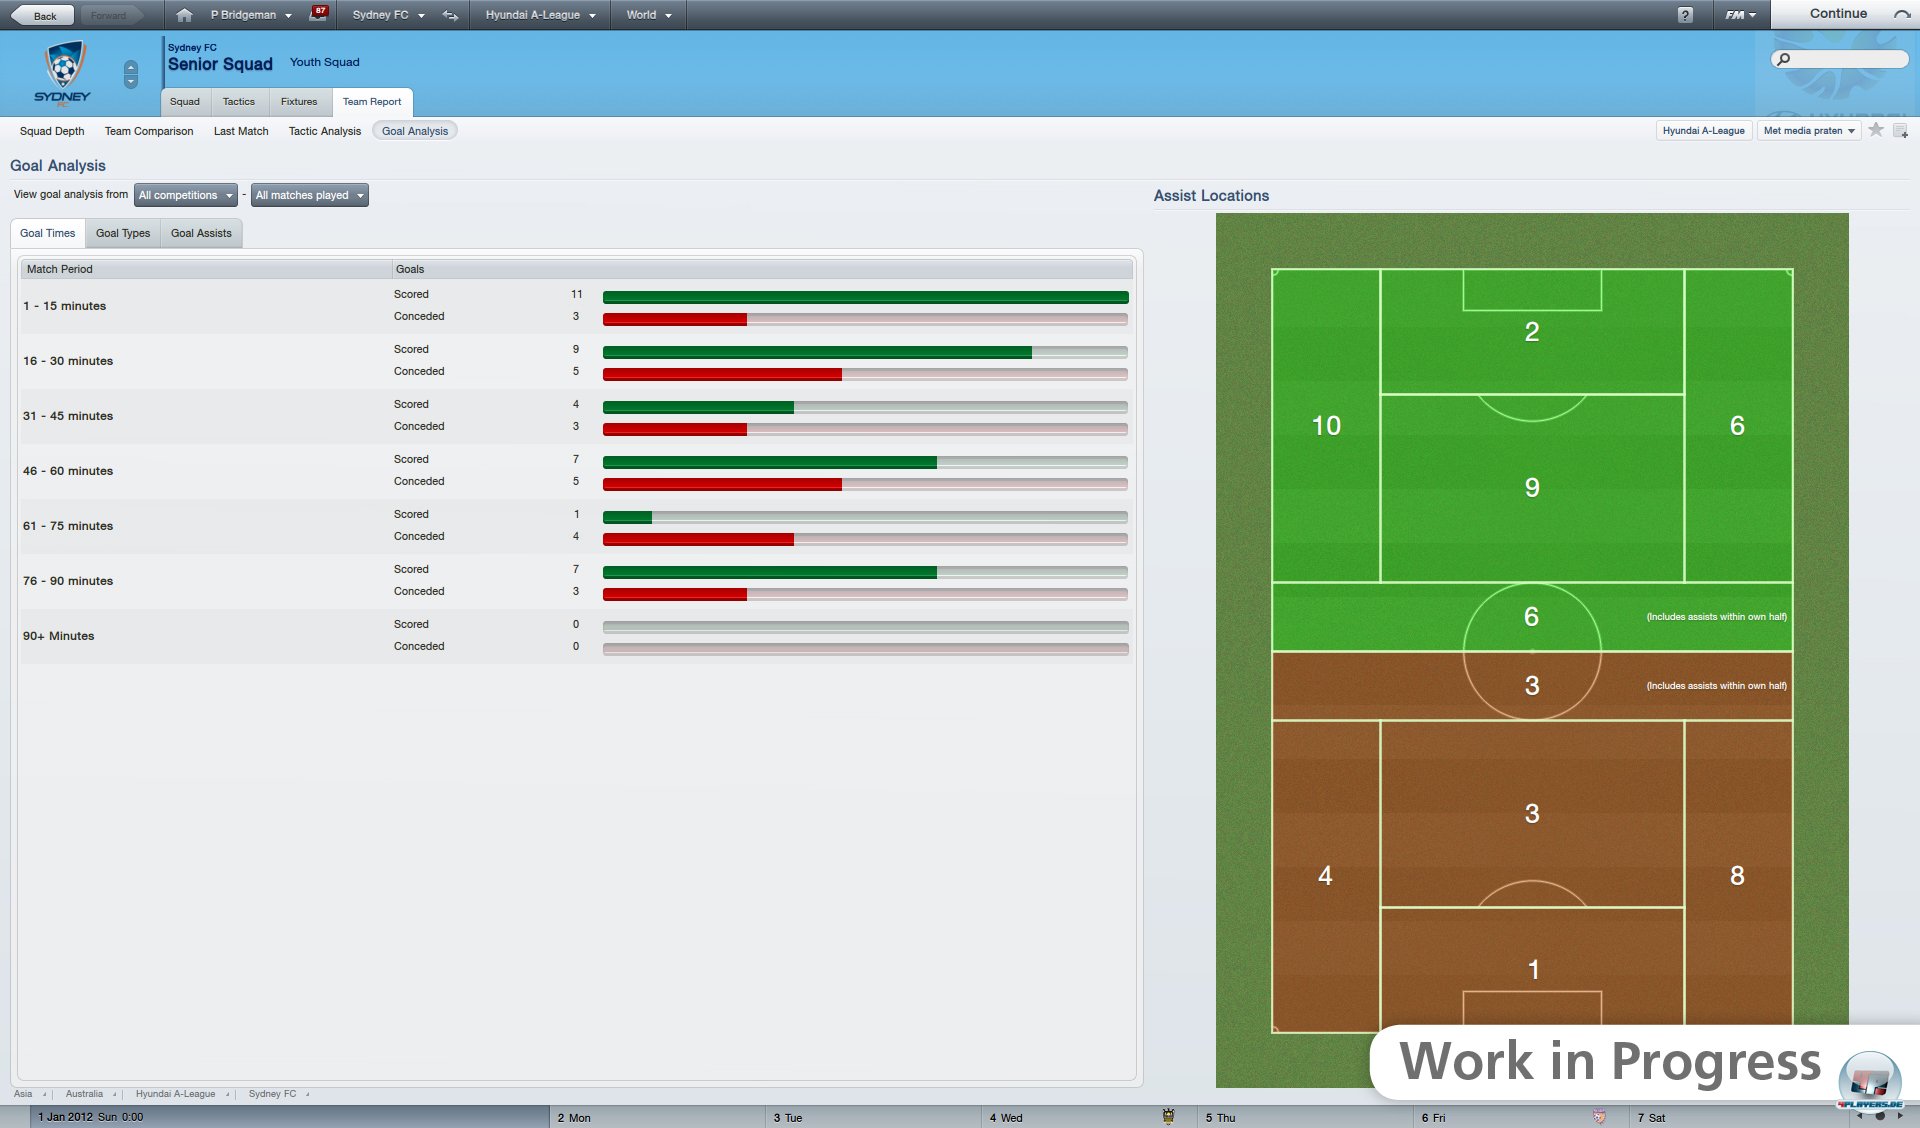This screenshot has height=1128, width=1920.
Task: Select the Goal Types tab
Action: (122, 232)
